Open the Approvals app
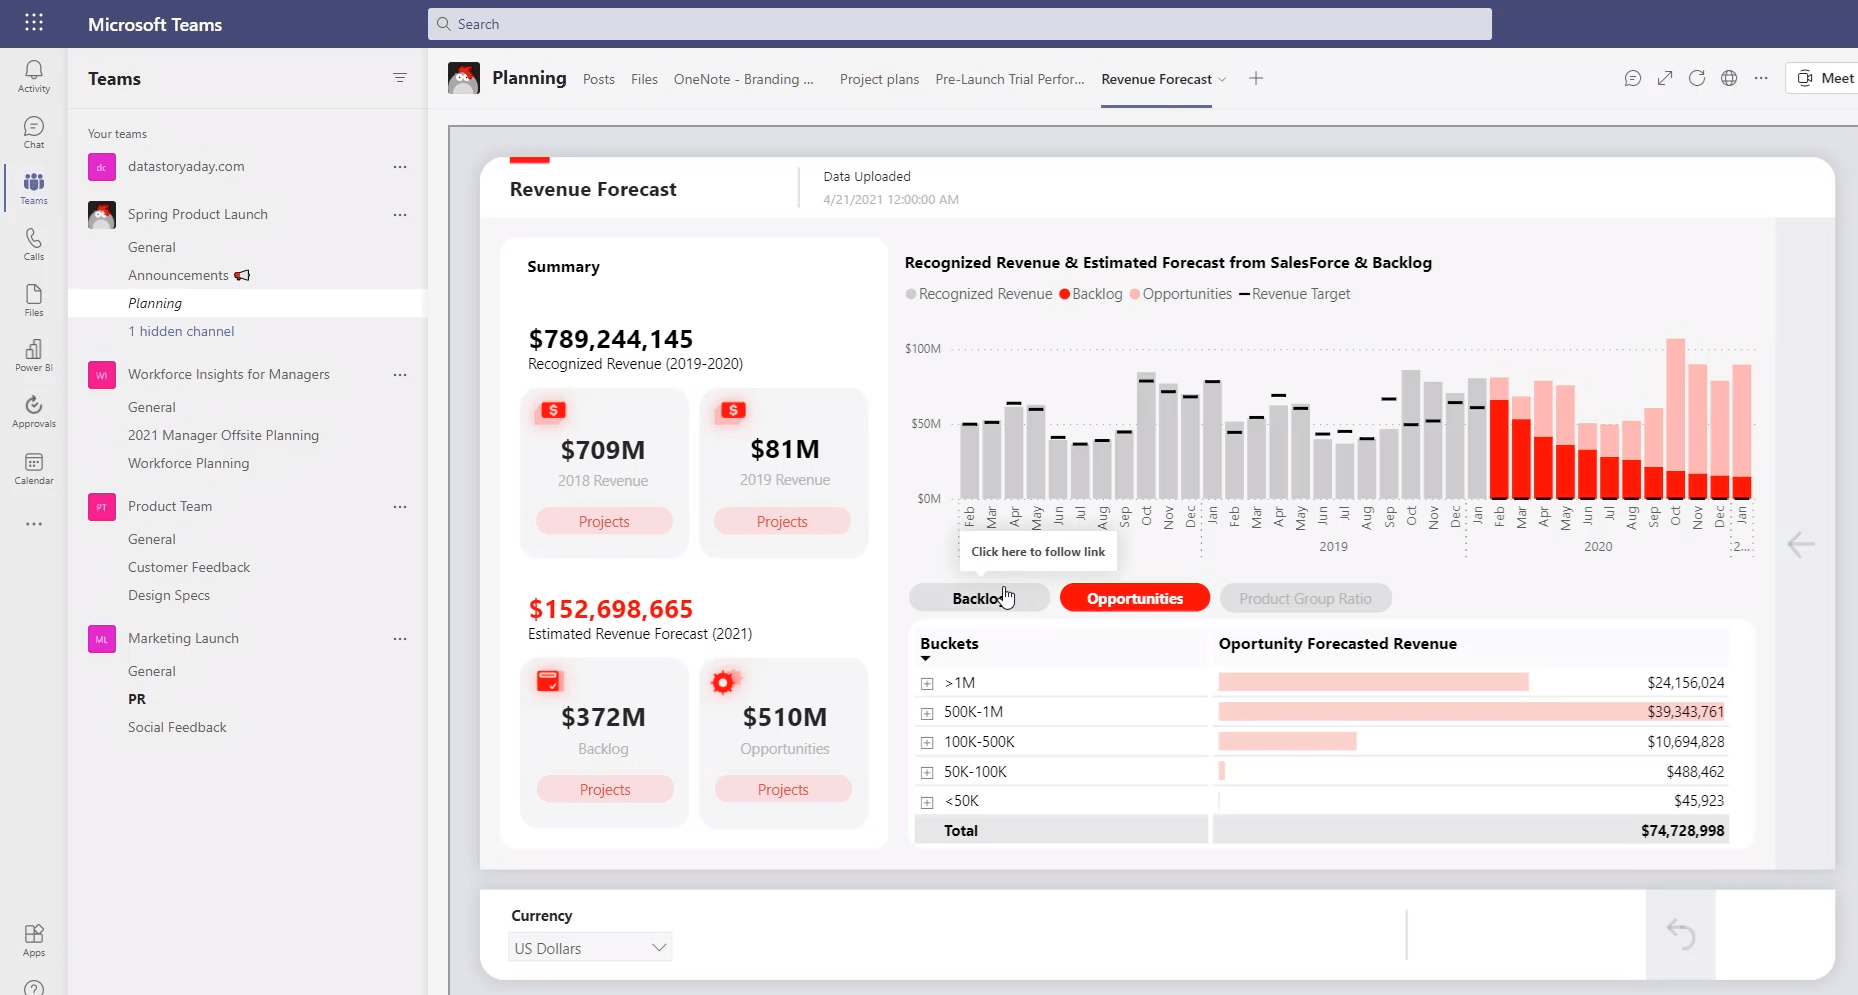Screen dimensions: 1858x995 point(34,411)
